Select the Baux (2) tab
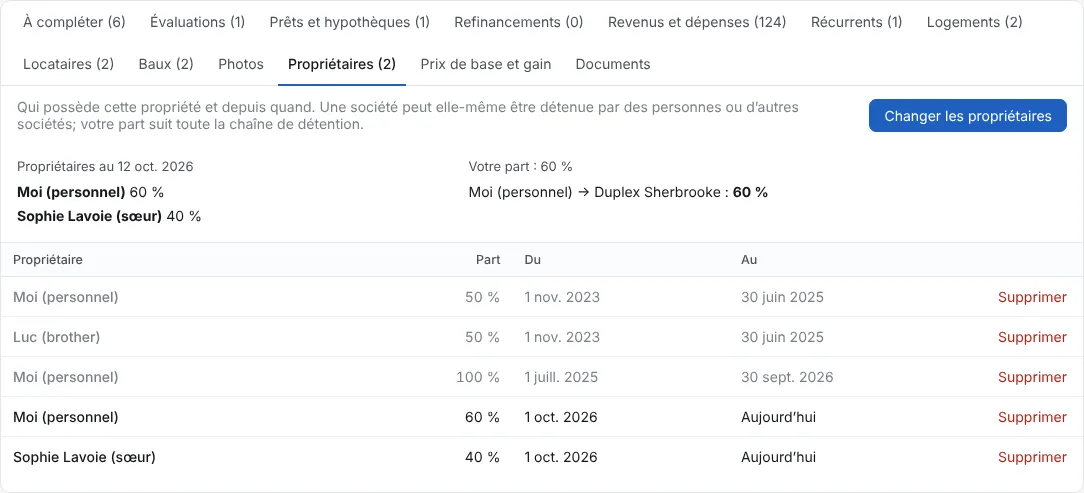The height and width of the screenshot is (493, 1084). (166, 64)
